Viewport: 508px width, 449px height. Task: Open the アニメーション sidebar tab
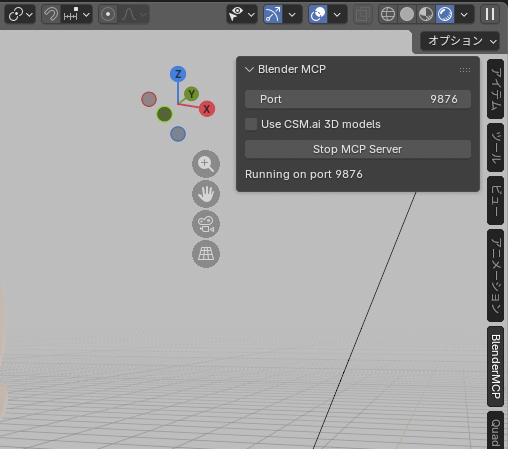click(495, 275)
